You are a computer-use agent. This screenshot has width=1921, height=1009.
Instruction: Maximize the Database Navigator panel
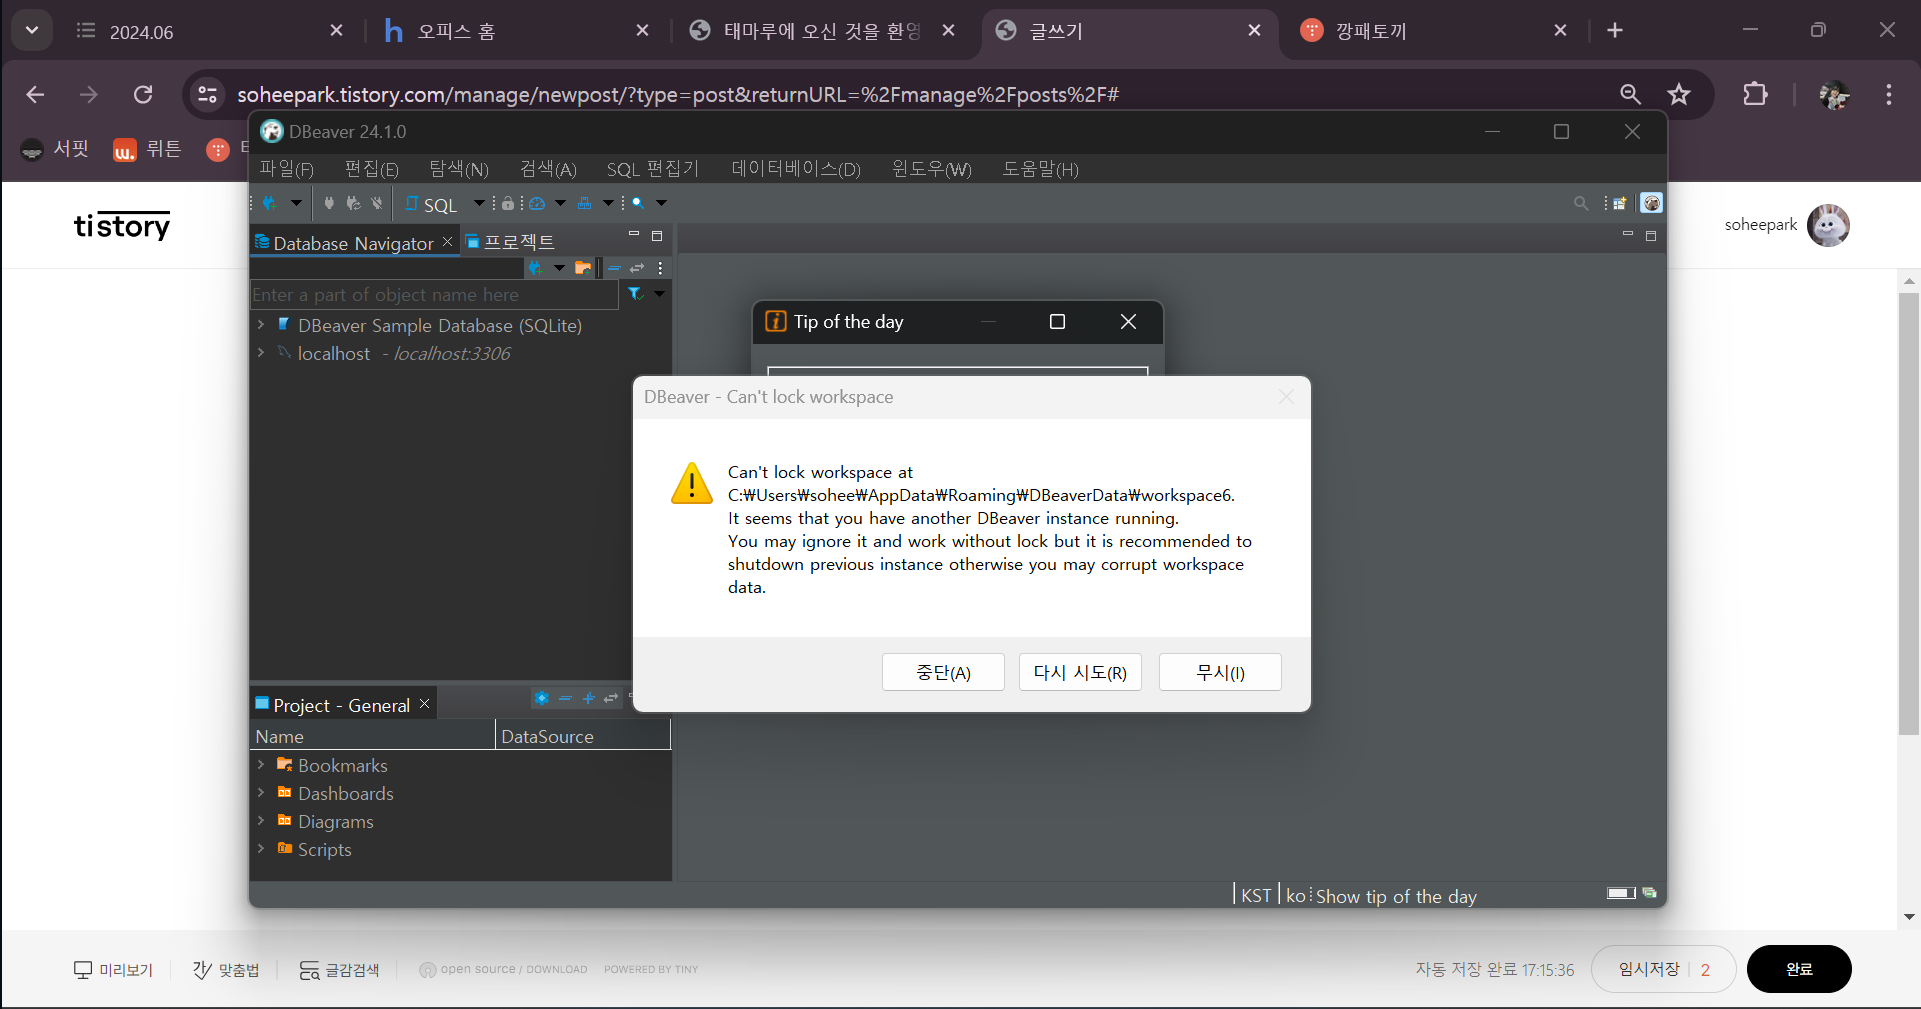click(x=657, y=236)
